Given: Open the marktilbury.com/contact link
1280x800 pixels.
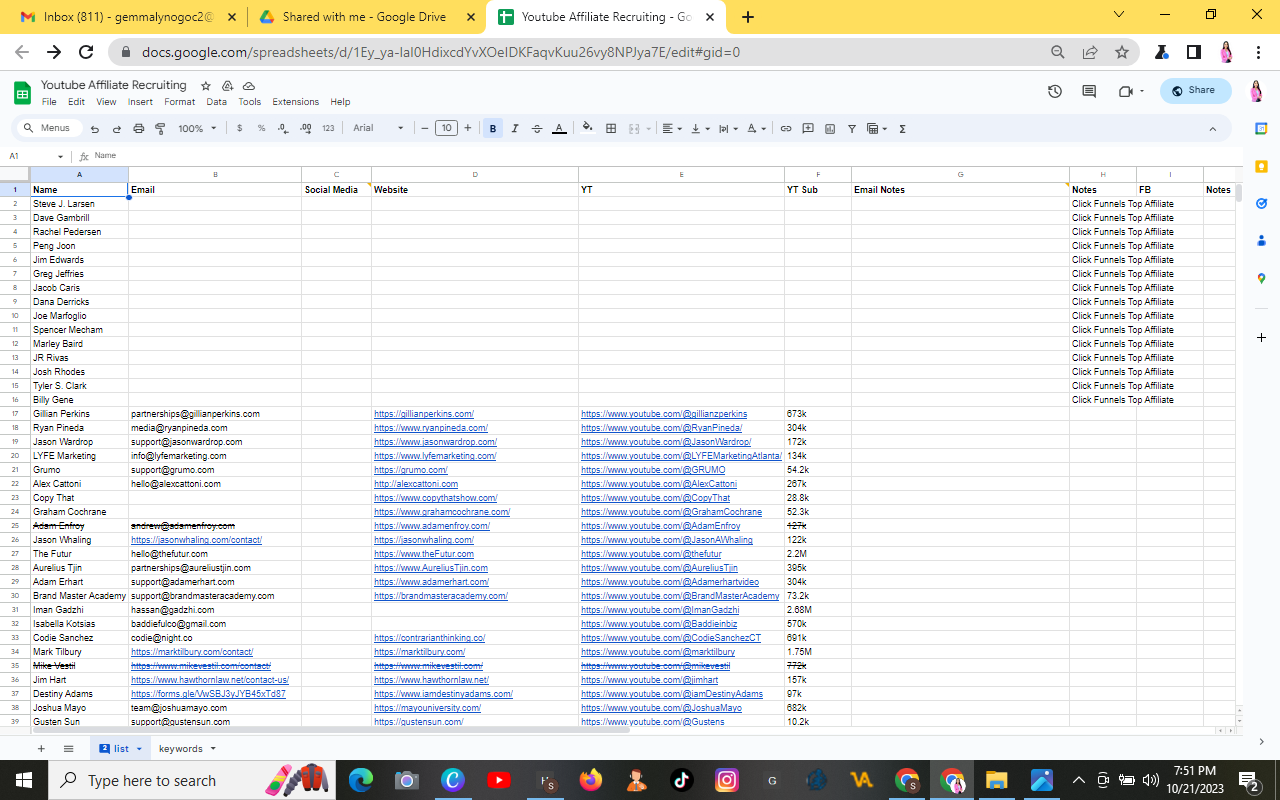Looking at the screenshot, I should (x=192, y=652).
